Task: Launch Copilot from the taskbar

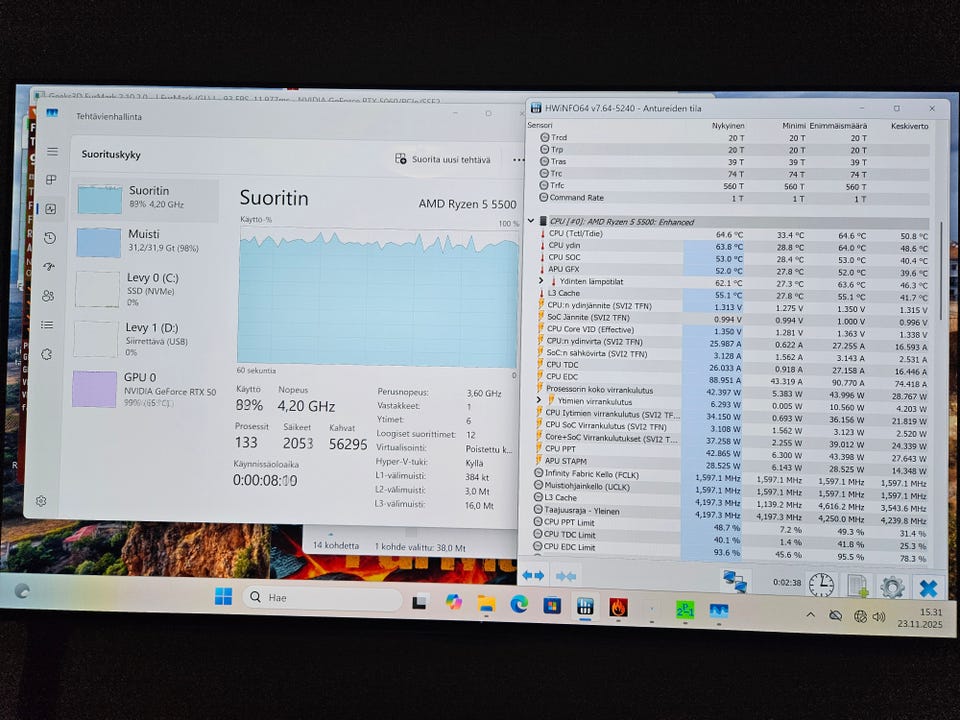Action: (454, 603)
